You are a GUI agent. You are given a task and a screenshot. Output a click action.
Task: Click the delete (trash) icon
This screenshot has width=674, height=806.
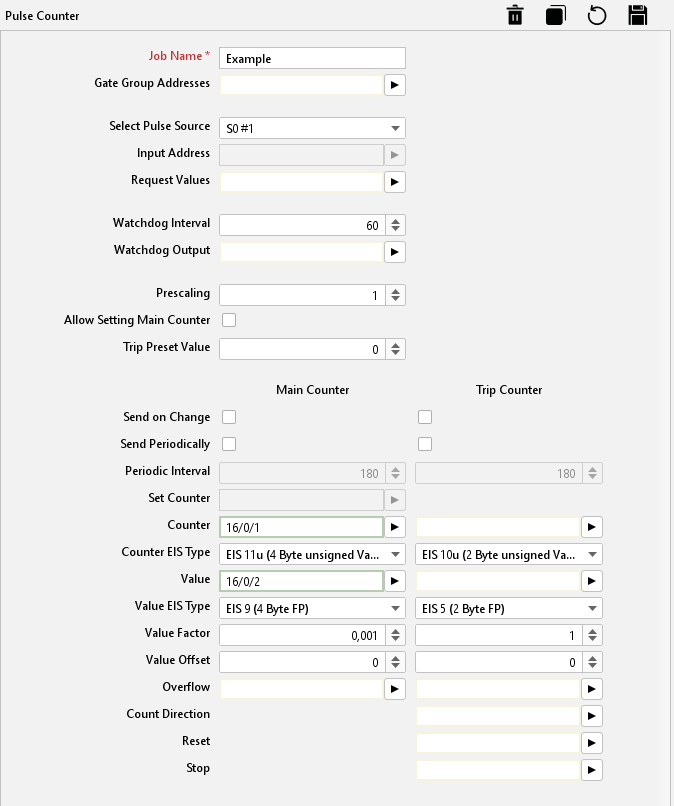[515, 15]
